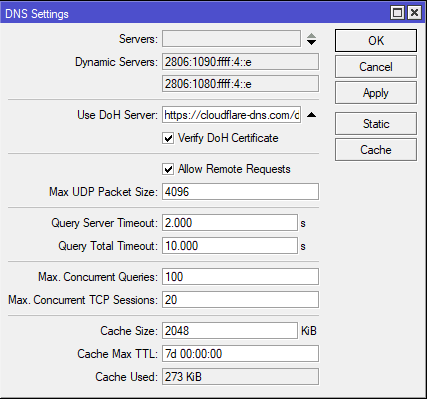The height and width of the screenshot is (401, 428).
Task: Disable Allow Remote Requests checkbox
Action: [168, 169]
